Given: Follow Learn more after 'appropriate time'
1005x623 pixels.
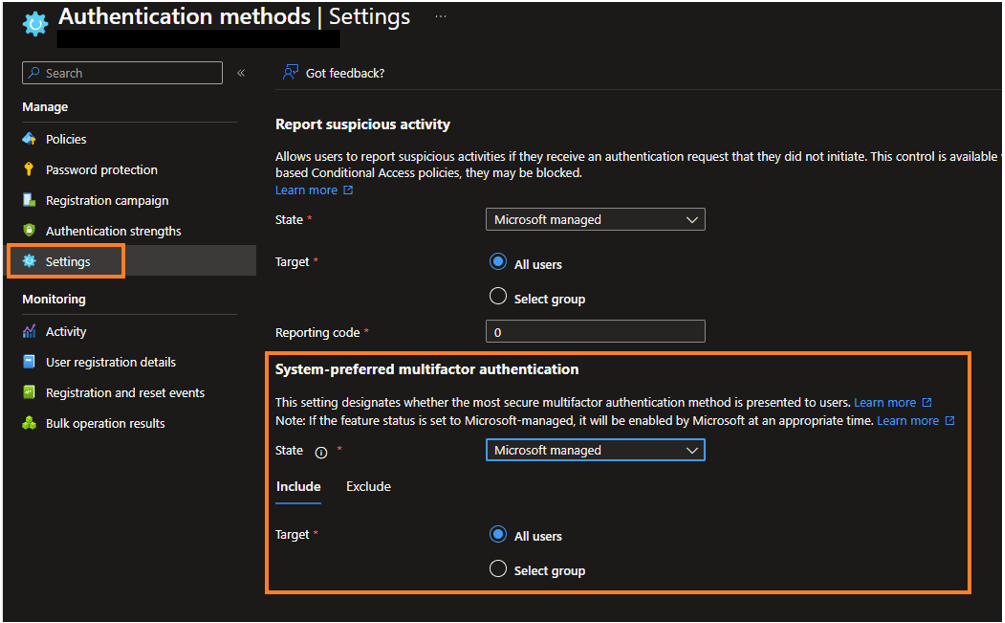Looking at the screenshot, I should 908,420.
